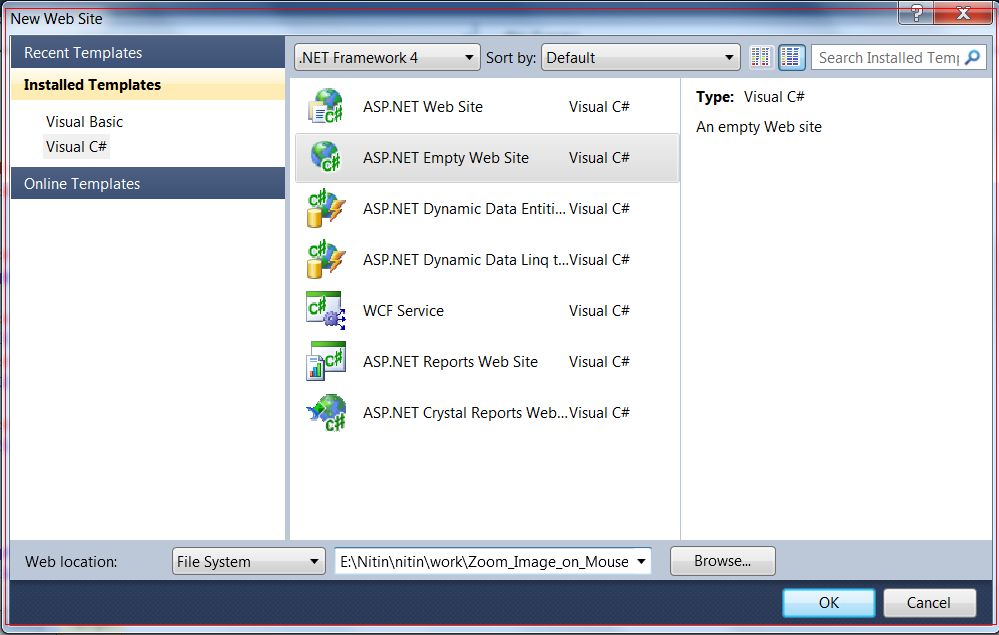999x635 pixels.
Task: Click the ASP.NET Empty Web Site globe icon
Action: pyautogui.click(x=326, y=157)
